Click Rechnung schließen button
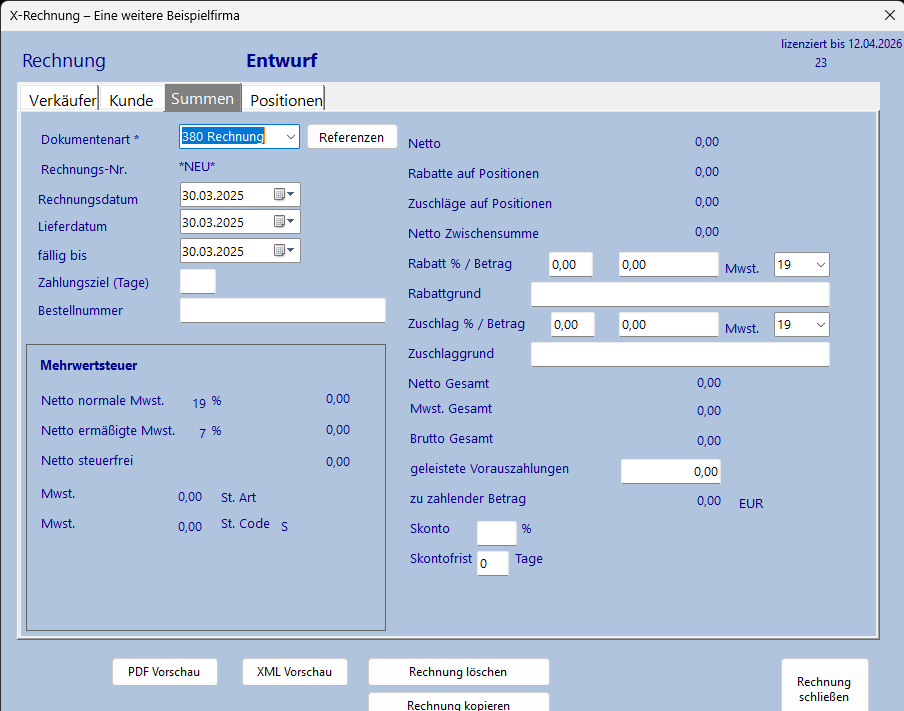The height and width of the screenshot is (711, 904). [x=824, y=687]
